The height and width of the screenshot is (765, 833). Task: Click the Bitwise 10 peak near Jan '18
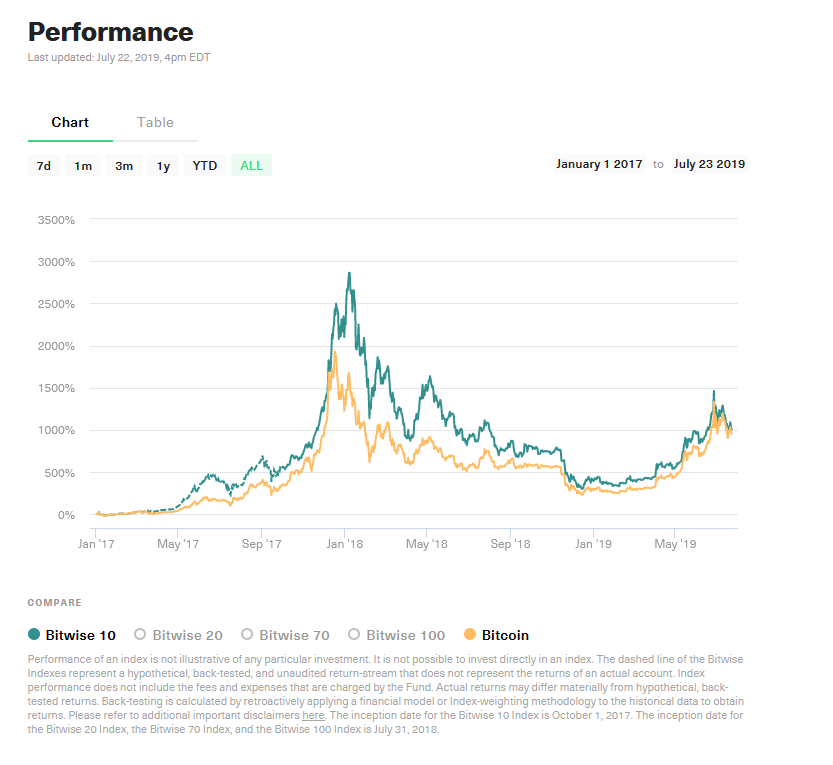pyautogui.click(x=348, y=273)
